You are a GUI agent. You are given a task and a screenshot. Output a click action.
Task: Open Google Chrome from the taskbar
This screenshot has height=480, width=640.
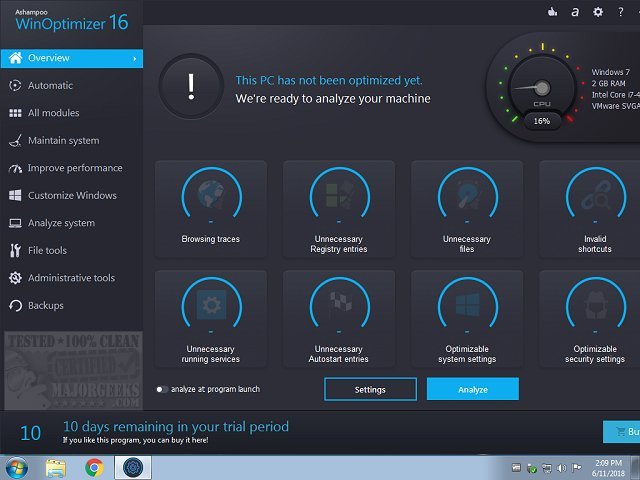click(x=94, y=467)
